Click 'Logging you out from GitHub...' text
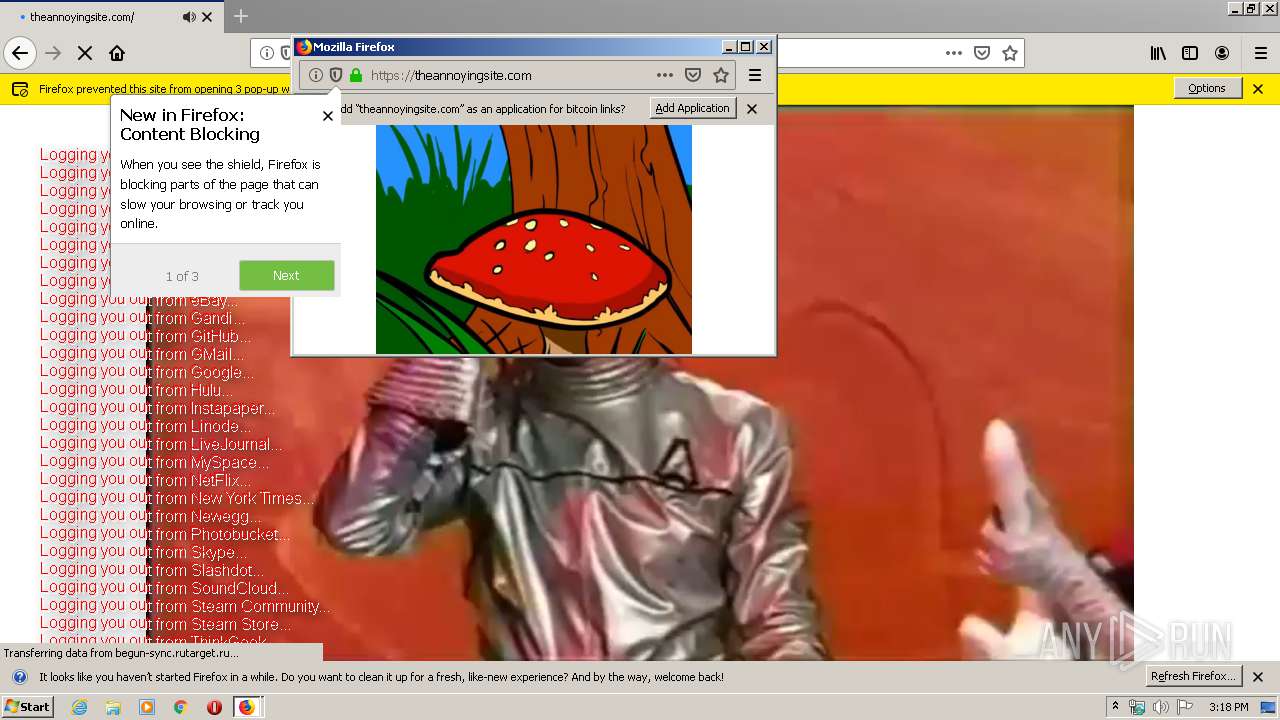The image size is (1280, 720). [x=145, y=336]
